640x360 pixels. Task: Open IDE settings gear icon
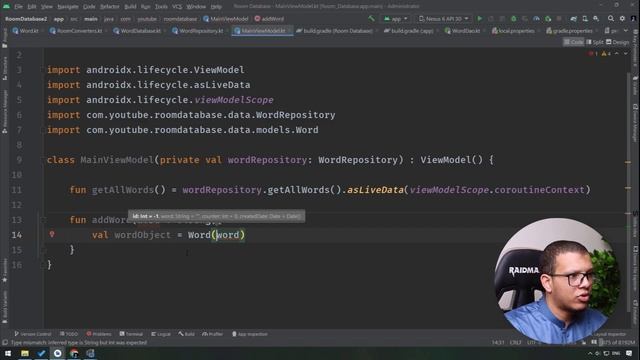click(x=622, y=19)
